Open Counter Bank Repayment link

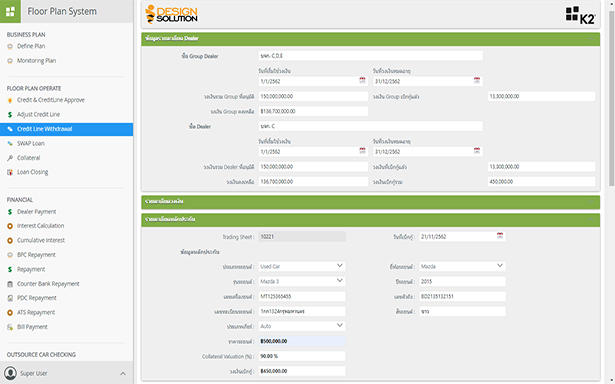coord(48,284)
